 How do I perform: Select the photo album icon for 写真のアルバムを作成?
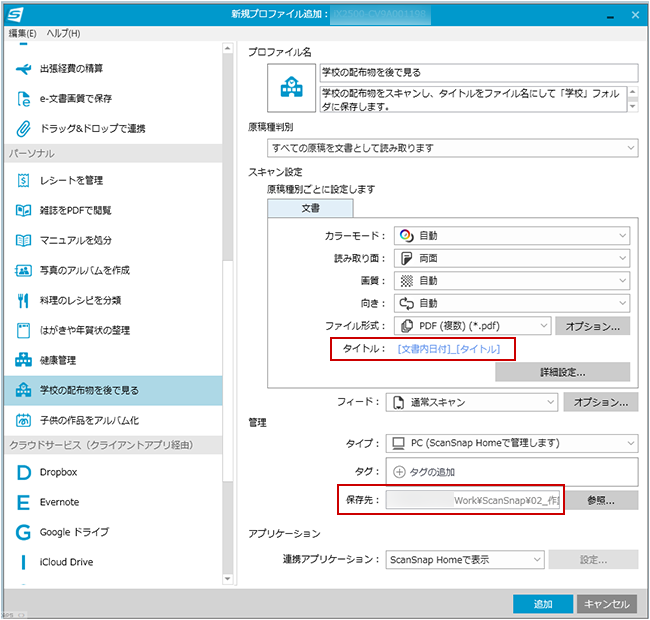click(23, 270)
